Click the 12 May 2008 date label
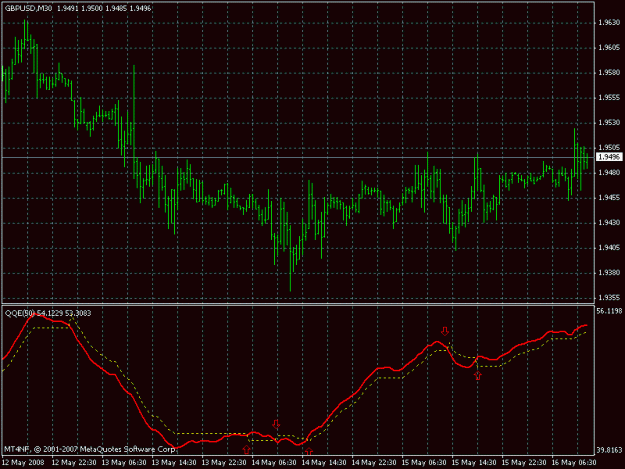This screenshot has width=625, height=469. 23,463
